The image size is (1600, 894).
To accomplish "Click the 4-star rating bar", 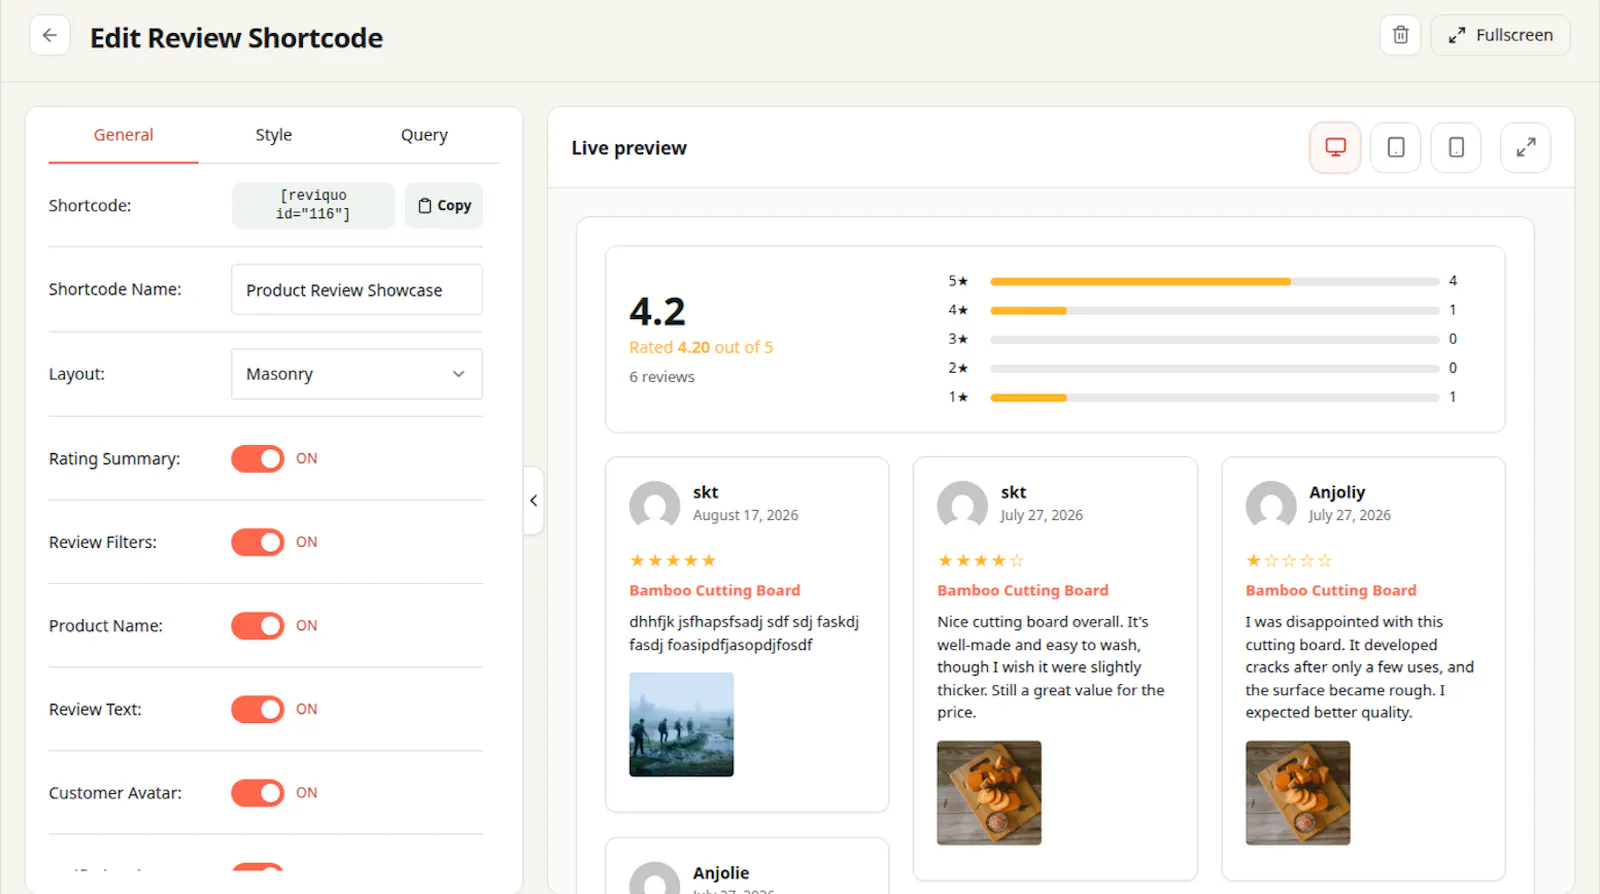I will tap(1214, 311).
